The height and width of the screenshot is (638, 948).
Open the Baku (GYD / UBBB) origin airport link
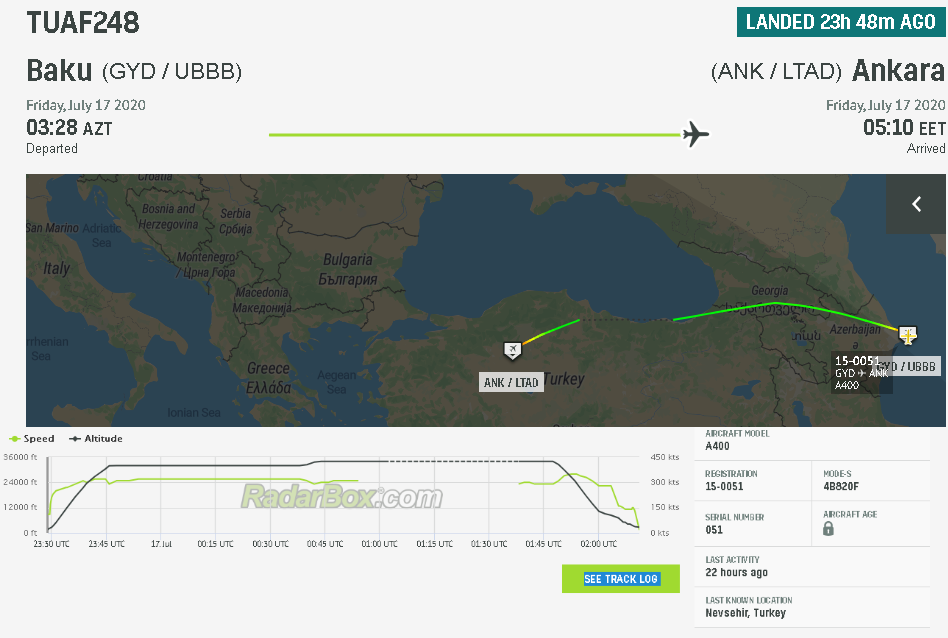point(134,71)
